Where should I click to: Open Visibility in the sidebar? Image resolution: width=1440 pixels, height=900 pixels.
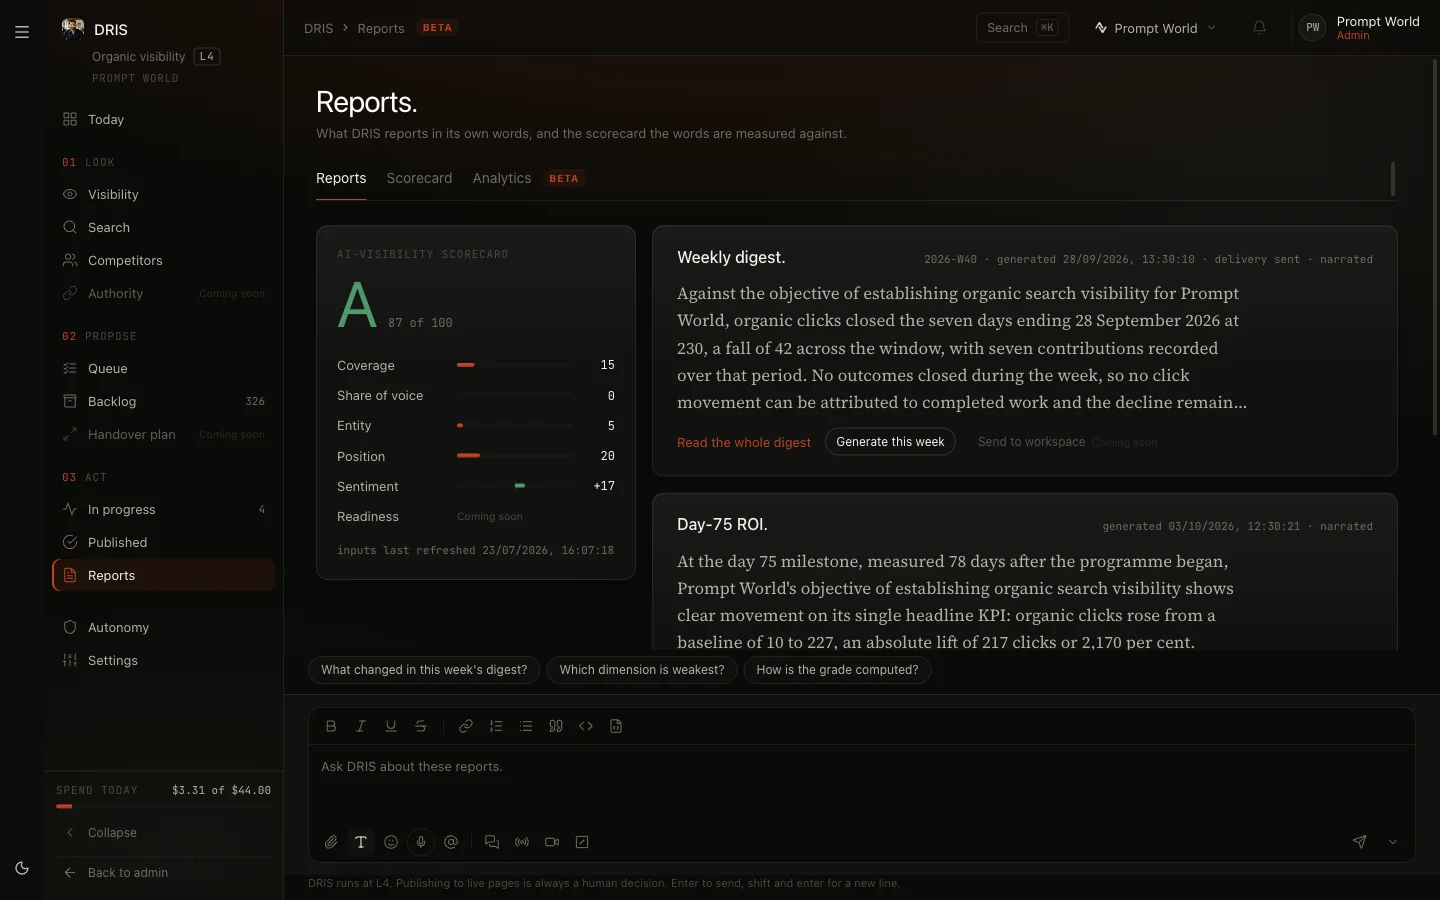(x=163, y=194)
